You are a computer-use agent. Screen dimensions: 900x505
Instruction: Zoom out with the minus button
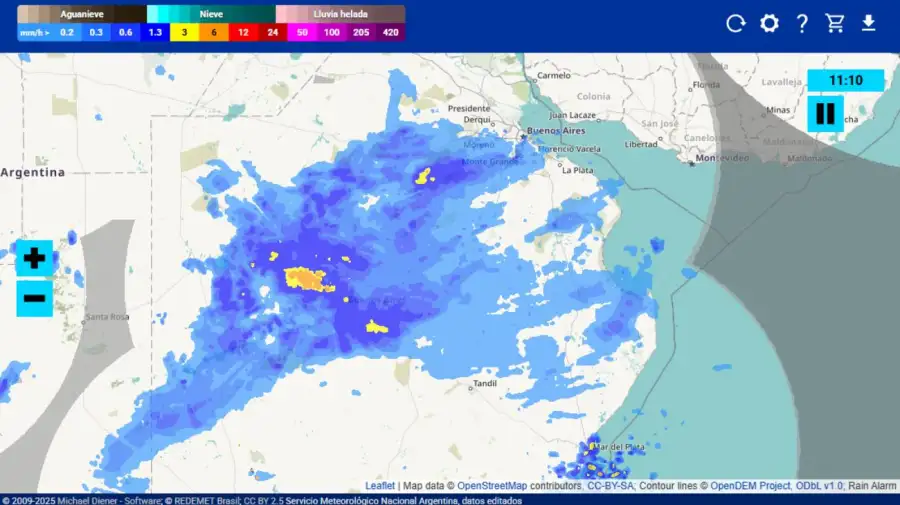[x=34, y=298]
